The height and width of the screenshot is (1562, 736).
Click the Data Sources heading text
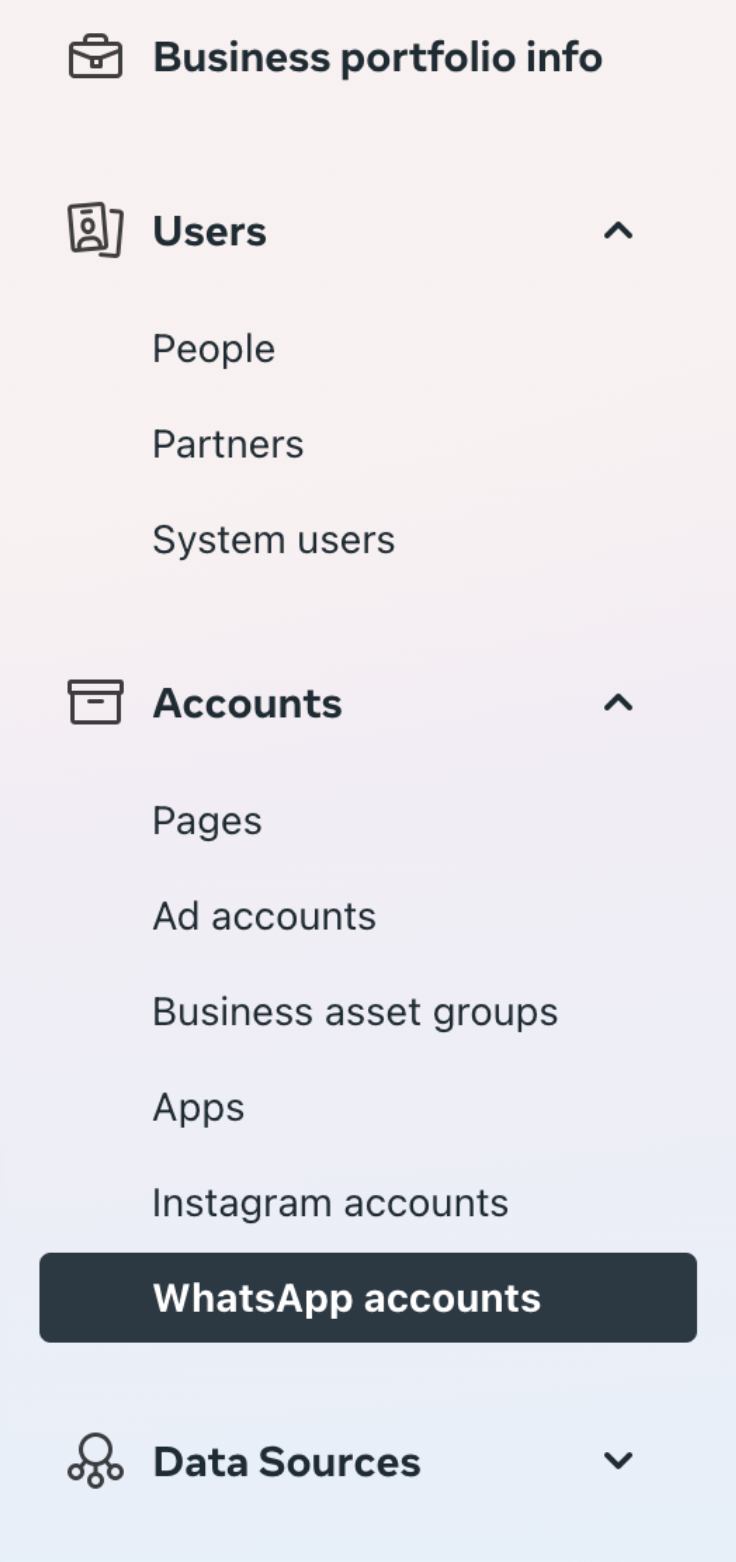coord(287,1461)
